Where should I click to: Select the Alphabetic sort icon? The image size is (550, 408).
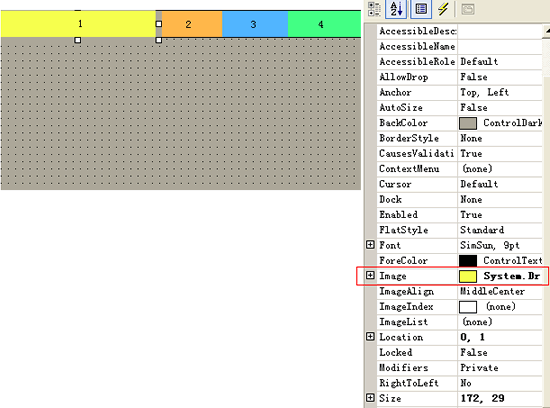point(396,9)
